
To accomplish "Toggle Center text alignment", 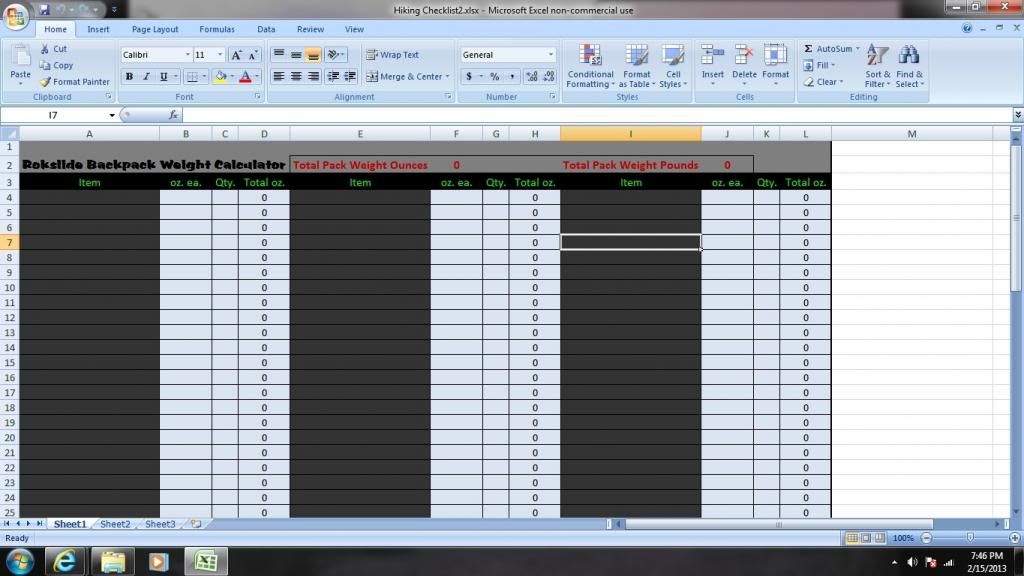I will (x=296, y=76).
